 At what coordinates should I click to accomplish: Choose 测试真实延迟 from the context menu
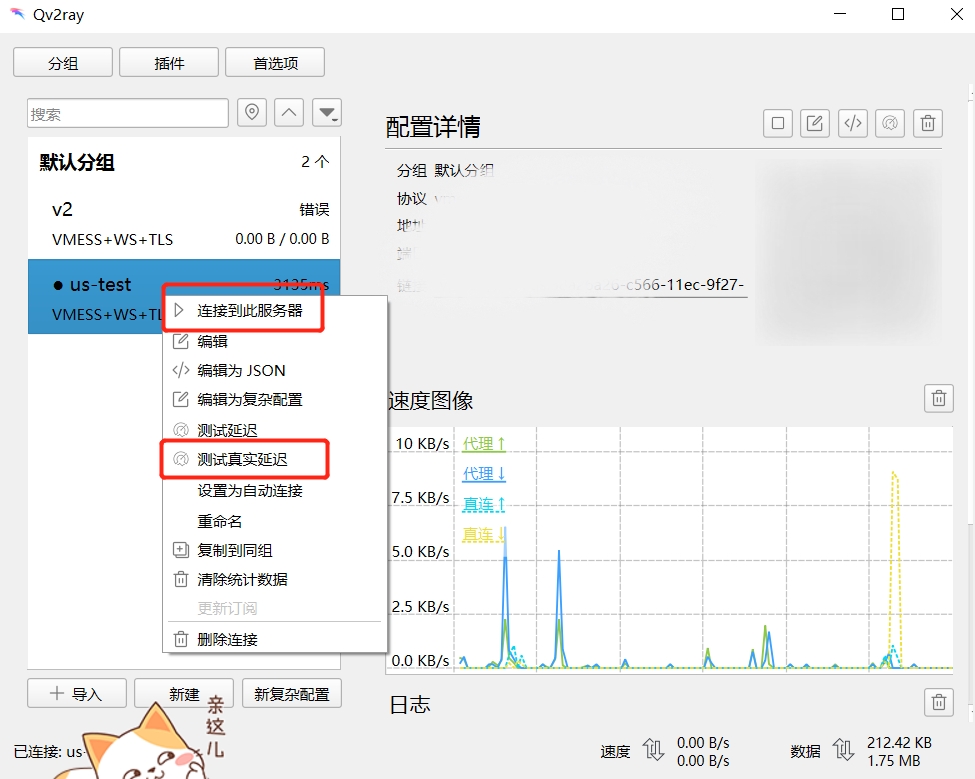(x=242, y=460)
